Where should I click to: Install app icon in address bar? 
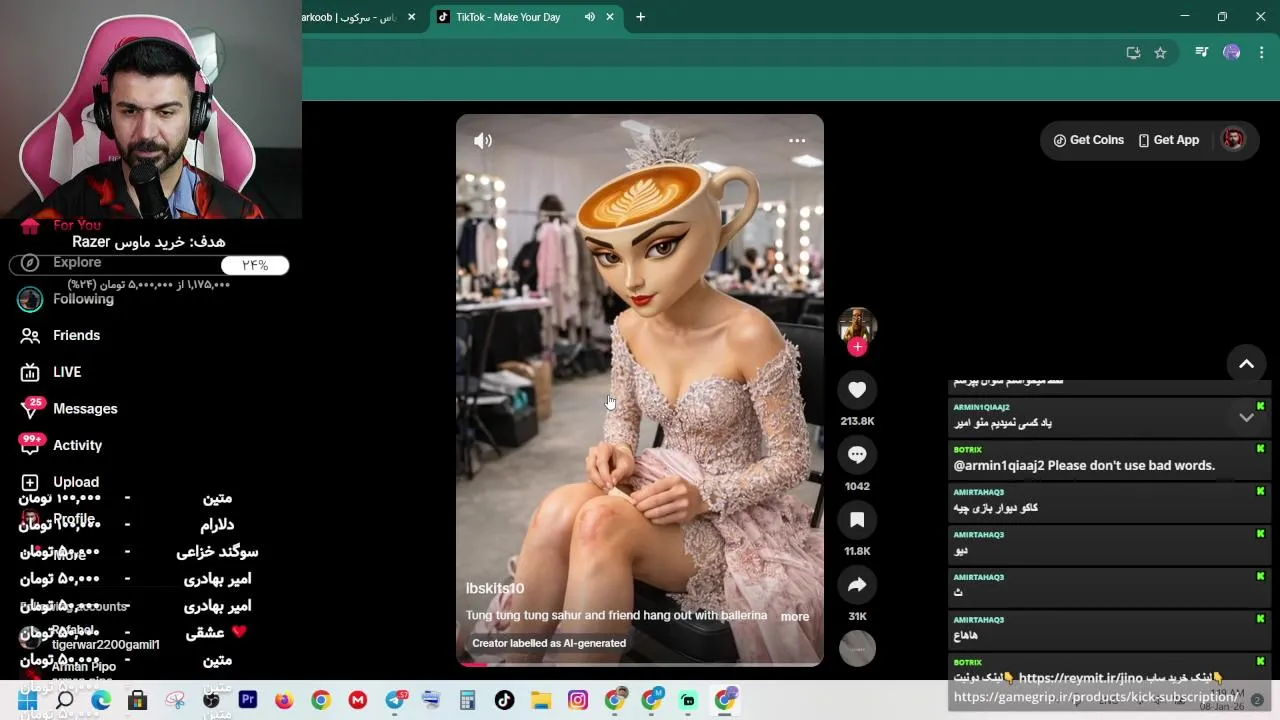pyautogui.click(x=1133, y=53)
